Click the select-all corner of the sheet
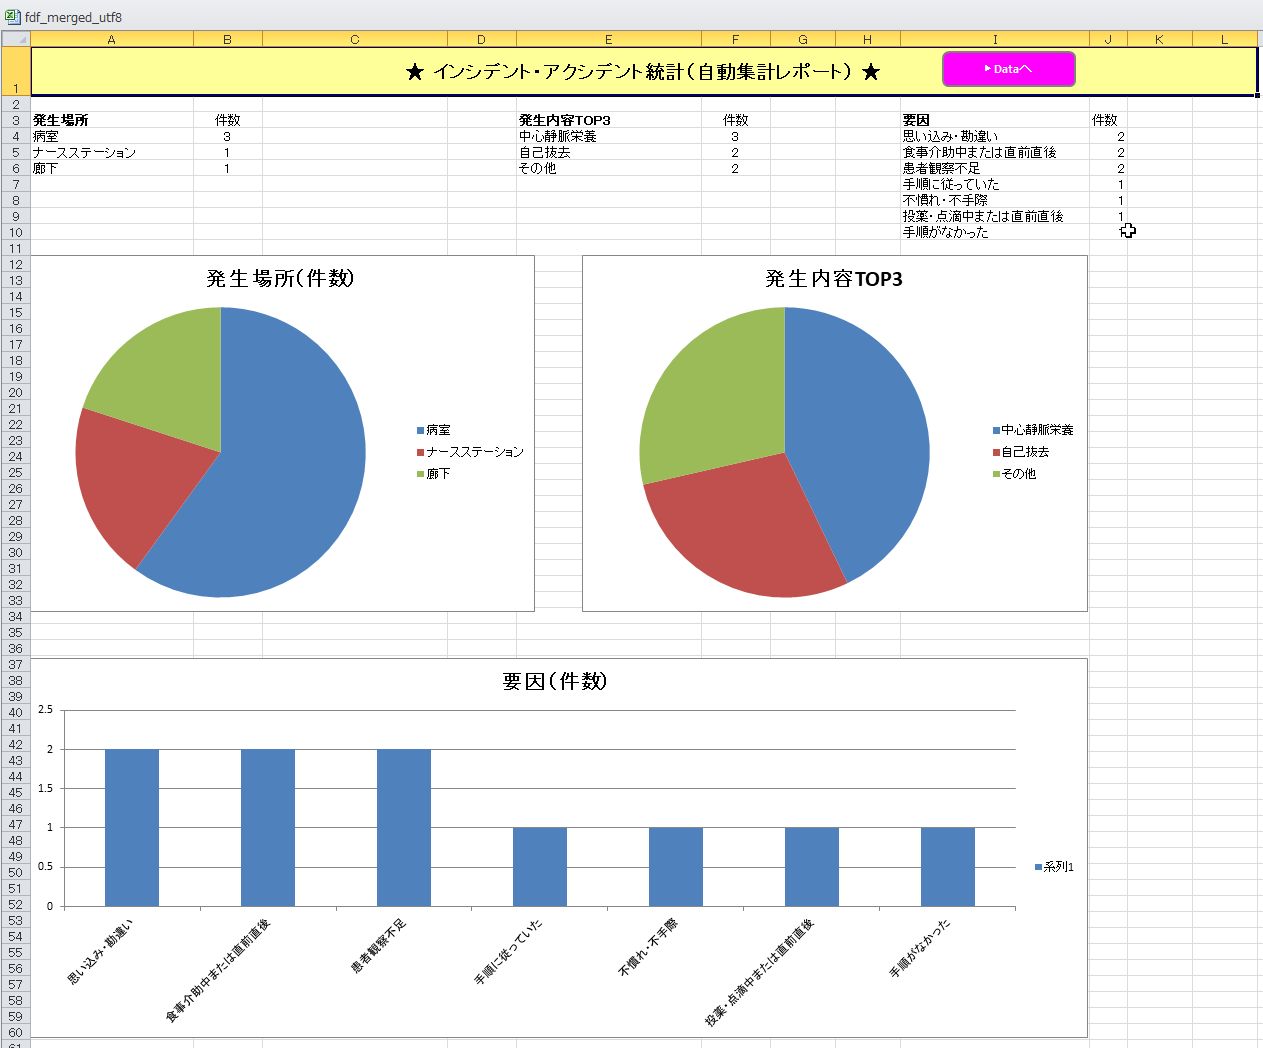The width and height of the screenshot is (1263, 1048). [x=15, y=39]
